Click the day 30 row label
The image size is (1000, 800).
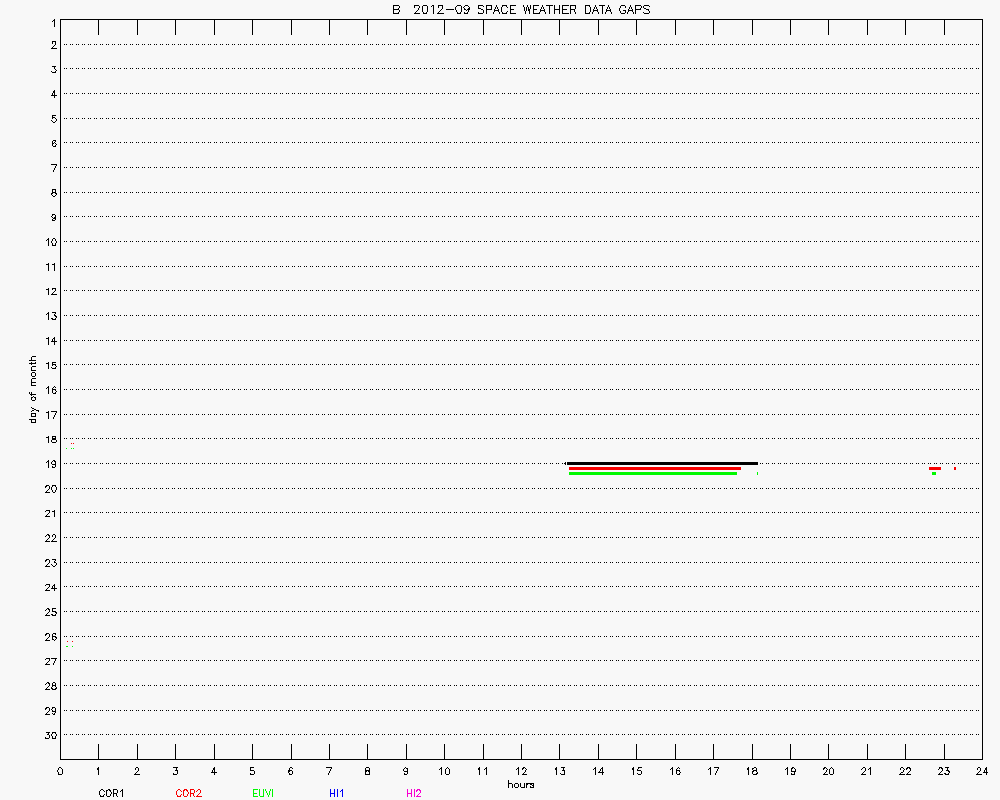pos(47,735)
